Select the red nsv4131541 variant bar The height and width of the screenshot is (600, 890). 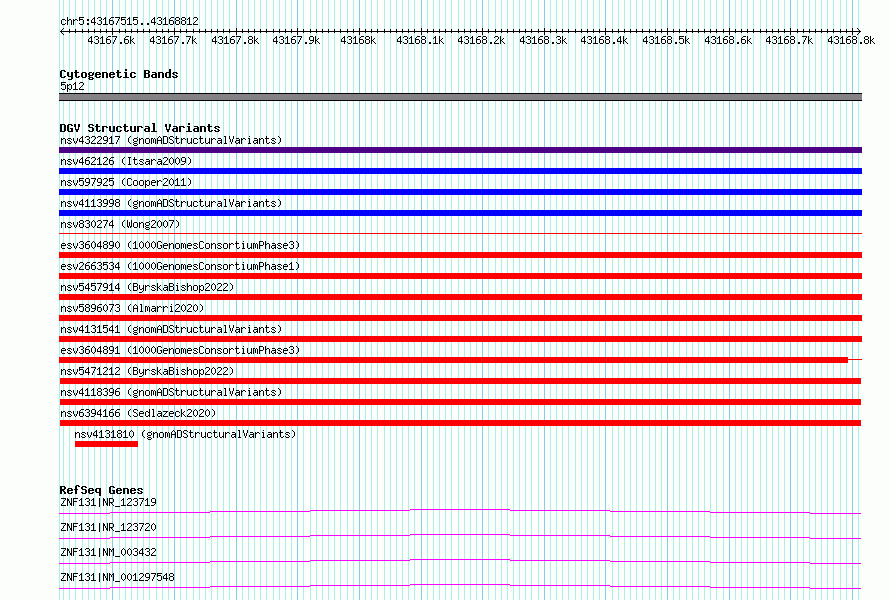point(460,339)
